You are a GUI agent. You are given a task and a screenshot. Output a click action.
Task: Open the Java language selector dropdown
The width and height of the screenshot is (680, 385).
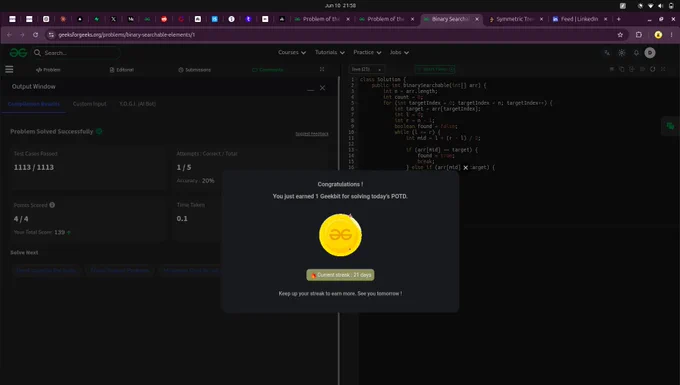(366, 69)
